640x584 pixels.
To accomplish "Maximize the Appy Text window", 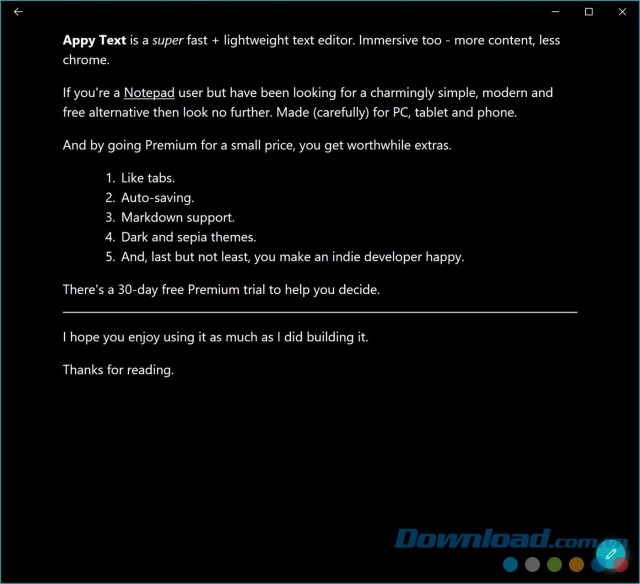I will click(x=589, y=12).
